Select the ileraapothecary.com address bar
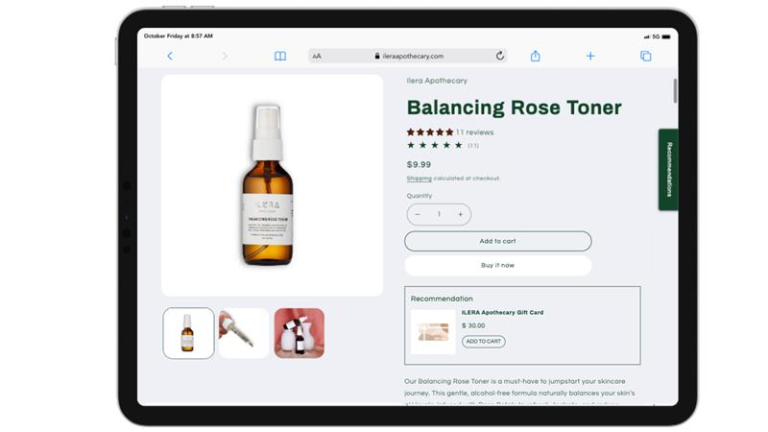The height and width of the screenshot is (432, 768). (408, 56)
